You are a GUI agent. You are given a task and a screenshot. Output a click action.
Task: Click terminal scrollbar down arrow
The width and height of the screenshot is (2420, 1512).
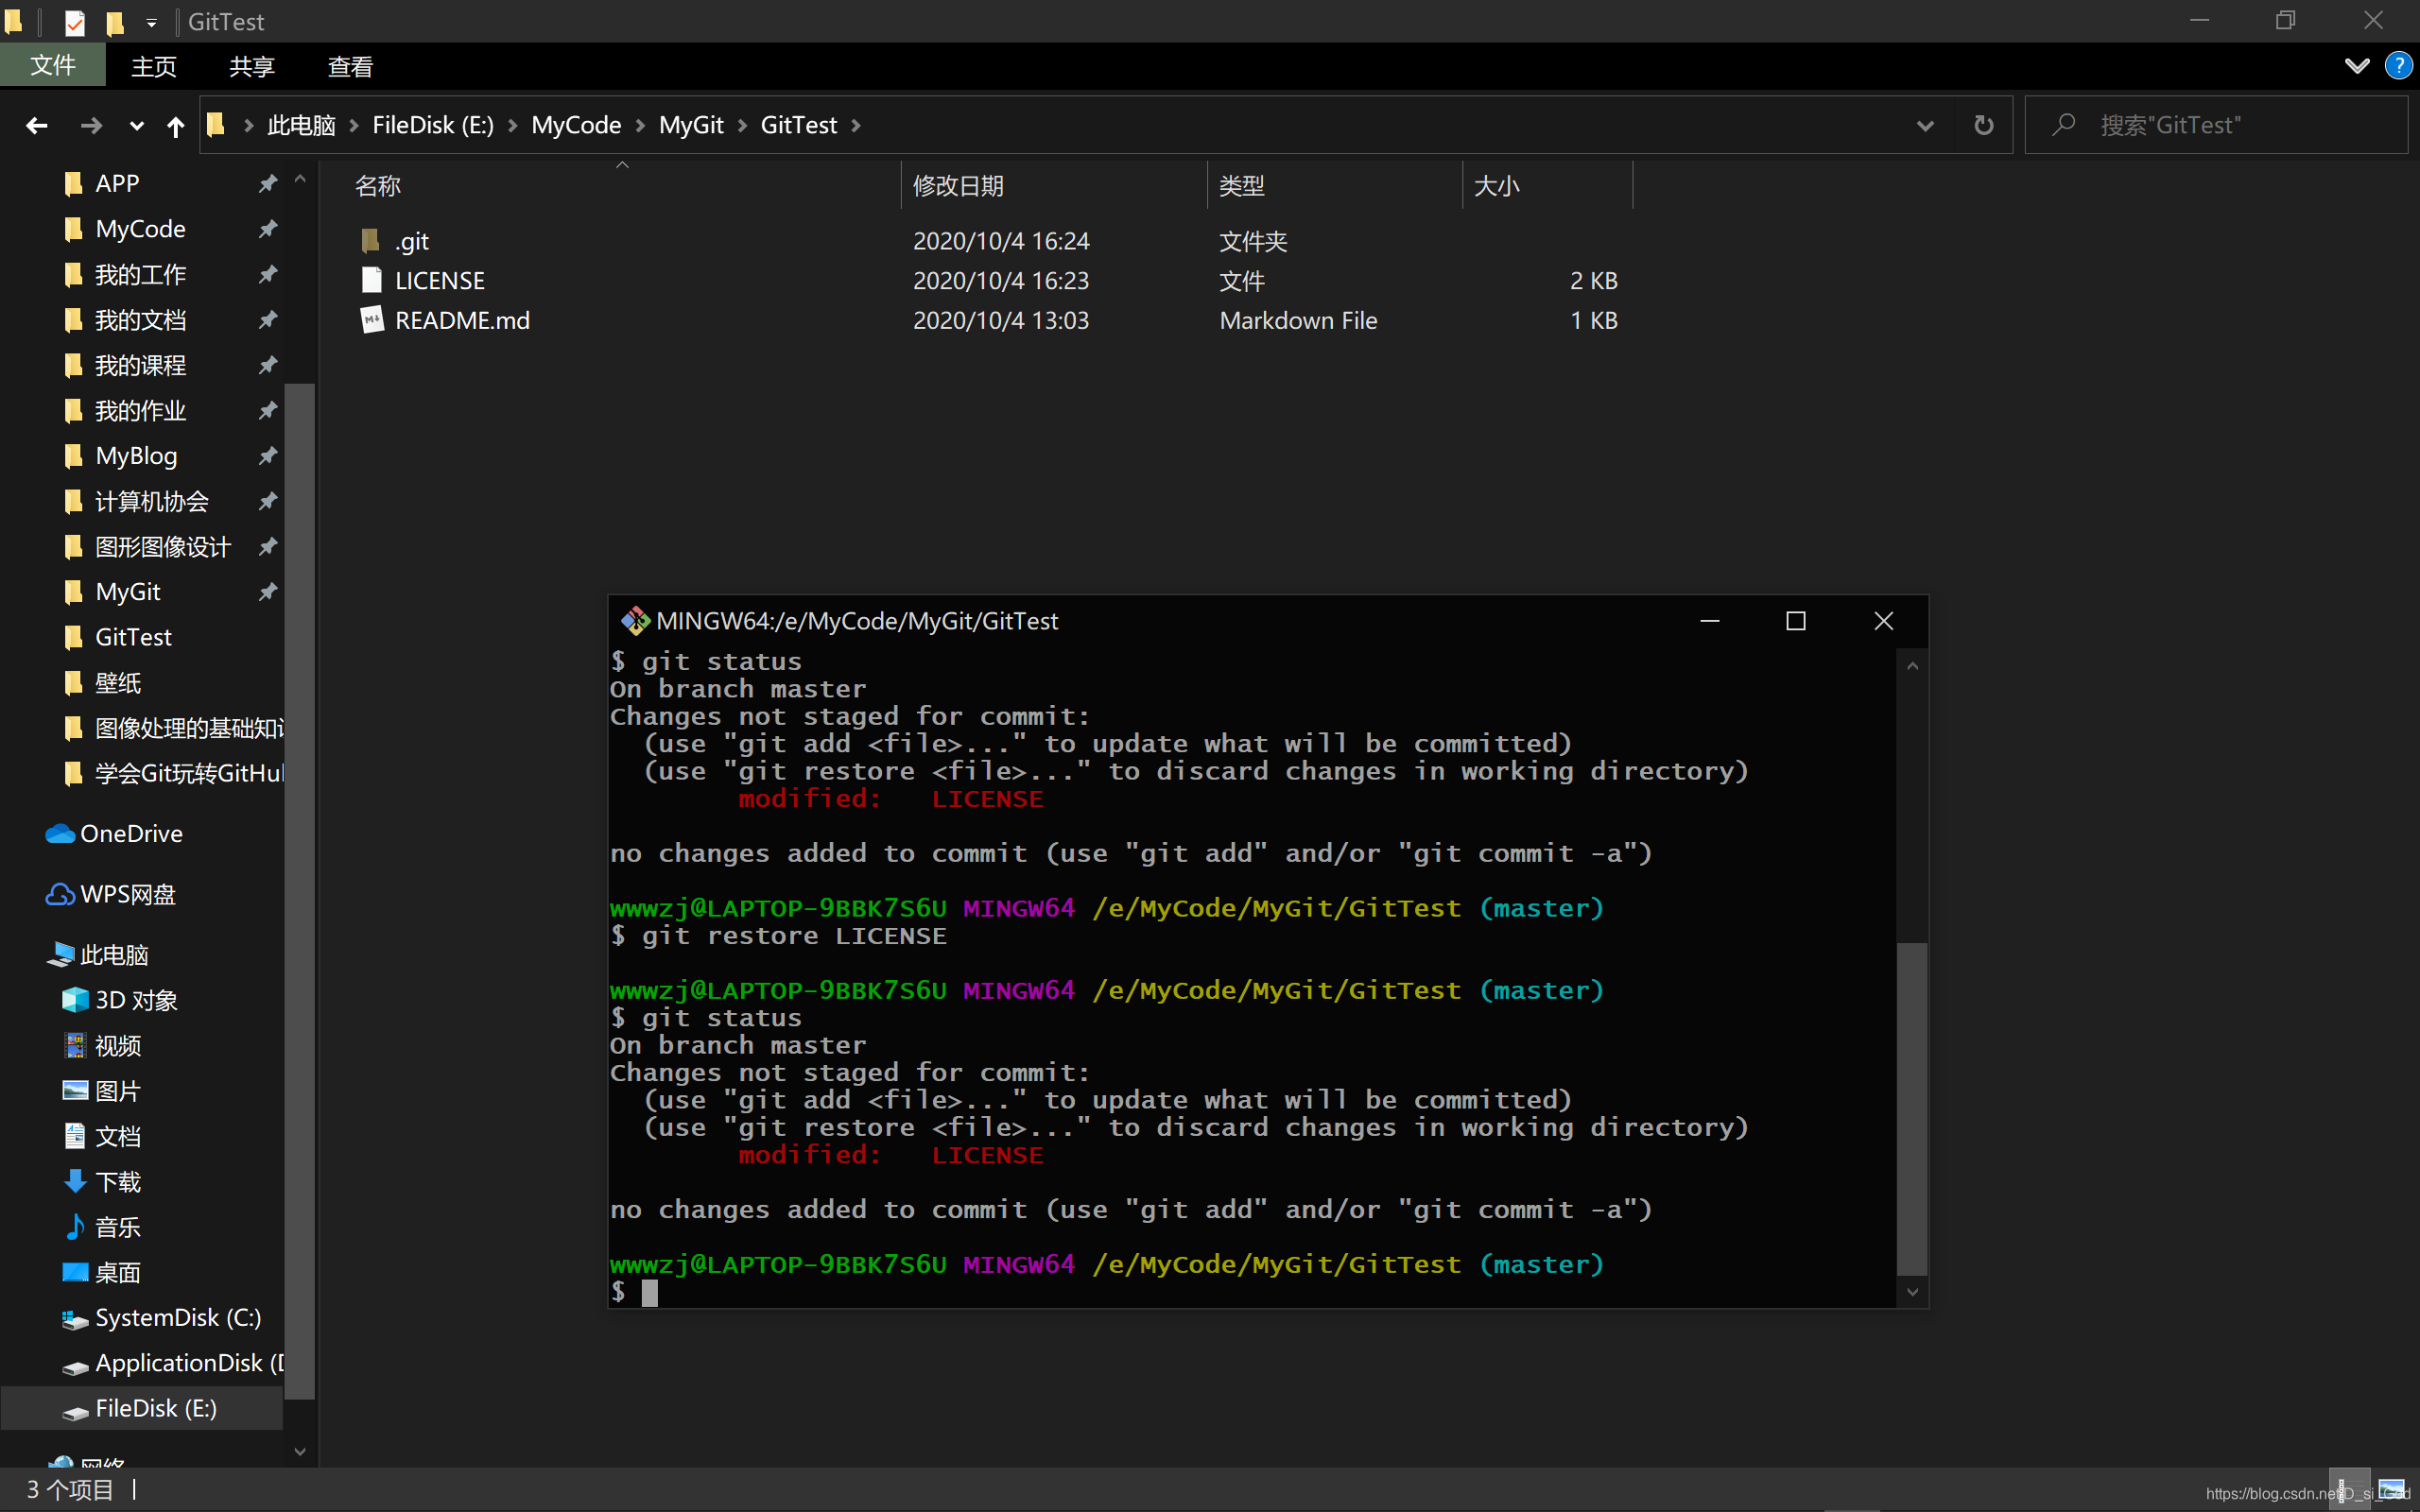click(1912, 1292)
